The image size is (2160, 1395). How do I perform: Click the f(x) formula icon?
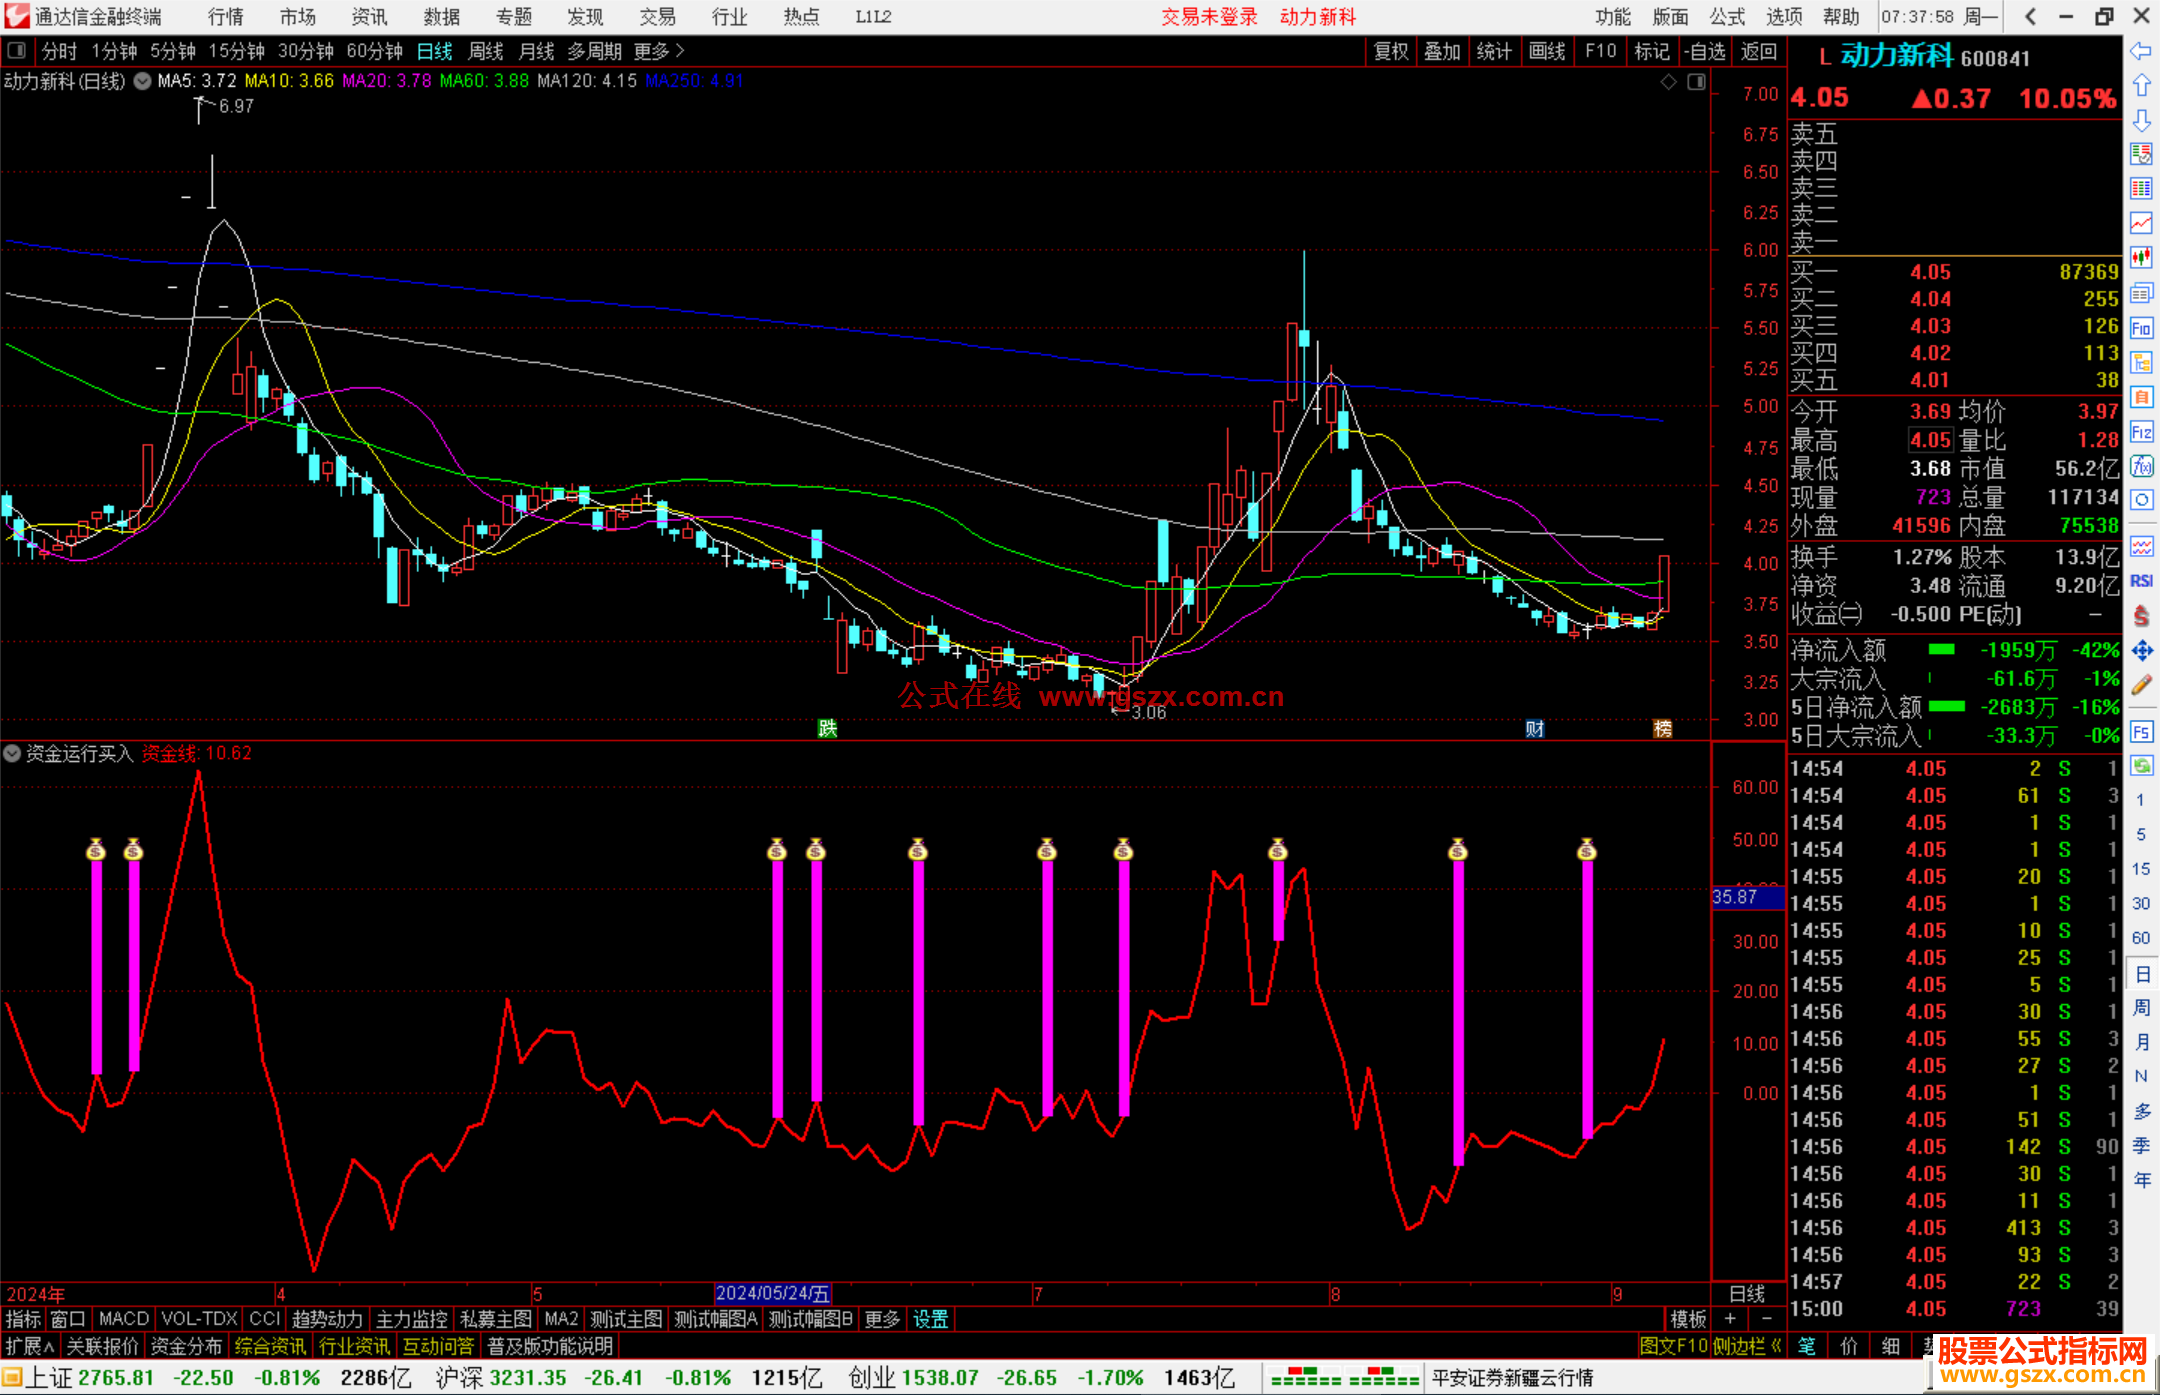coord(2141,466)
